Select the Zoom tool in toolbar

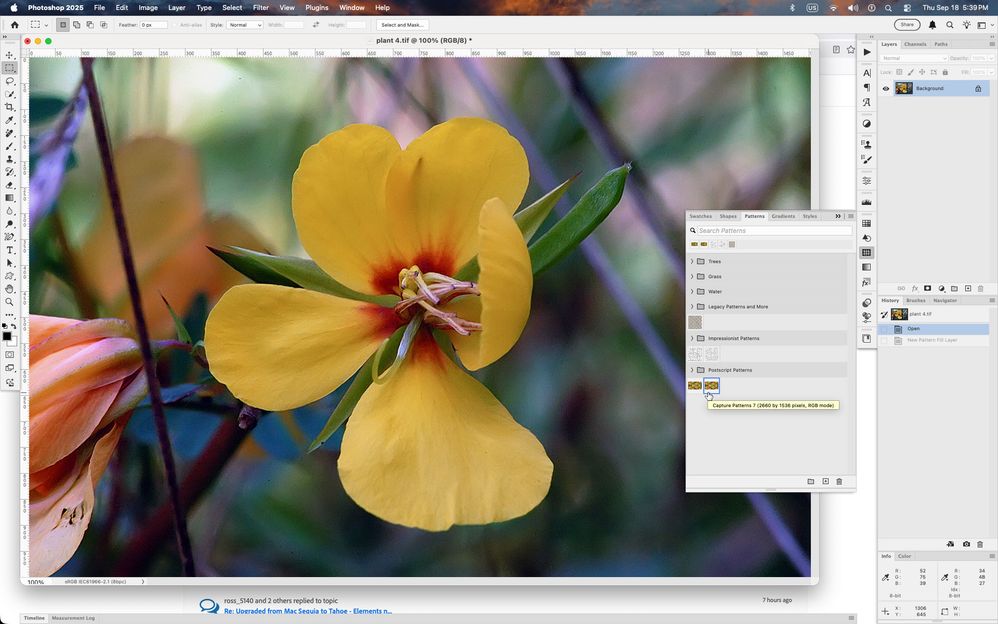[10, 302]
